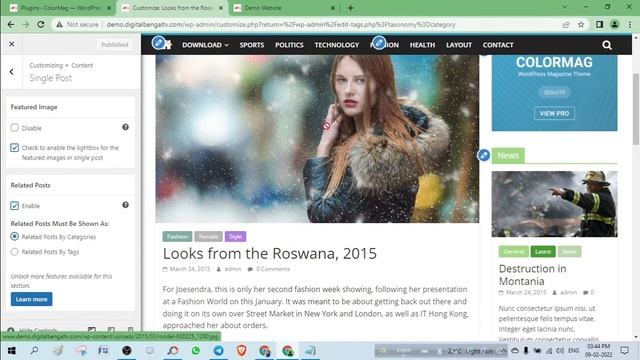Click the edit pencil shortcut beside the home icon
The width and height of the screenshot is (640, 360).
(158, 42)
